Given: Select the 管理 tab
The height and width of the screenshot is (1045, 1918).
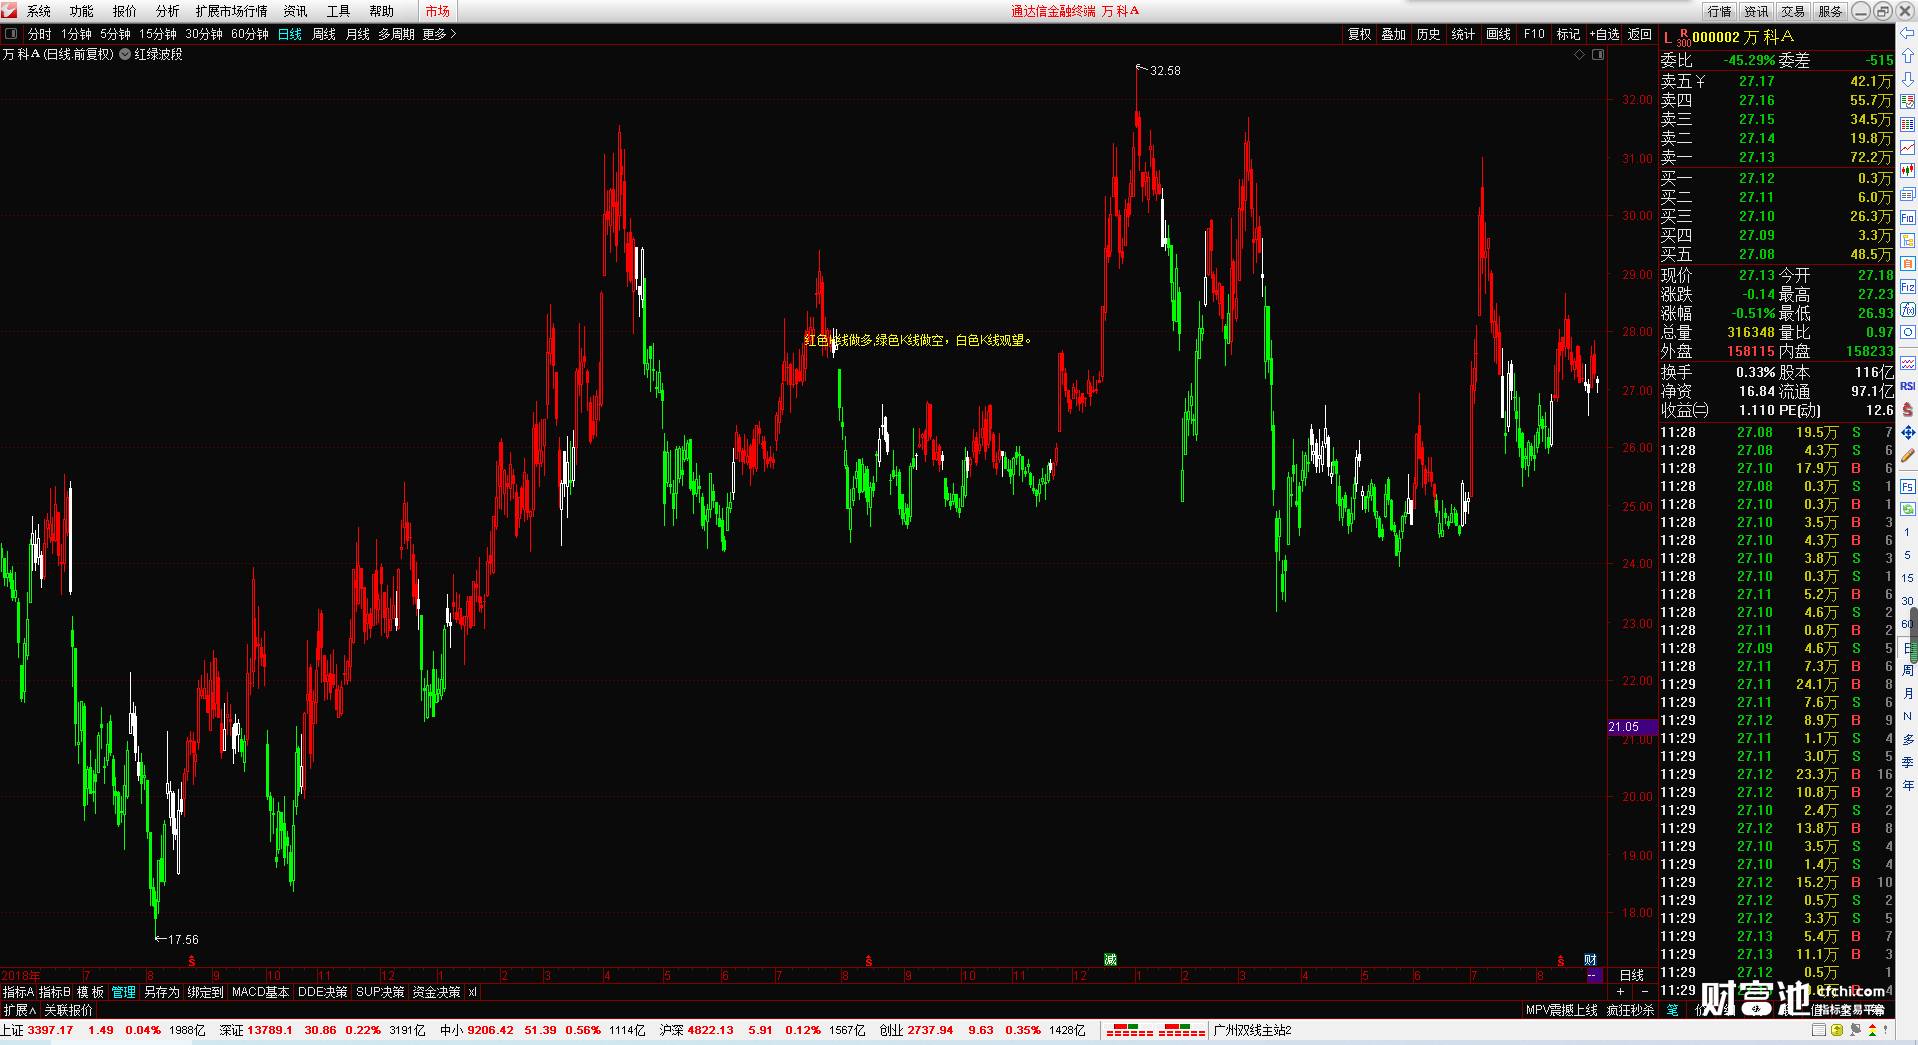Looking at the screenshot, I should click(x=124, y=992).
